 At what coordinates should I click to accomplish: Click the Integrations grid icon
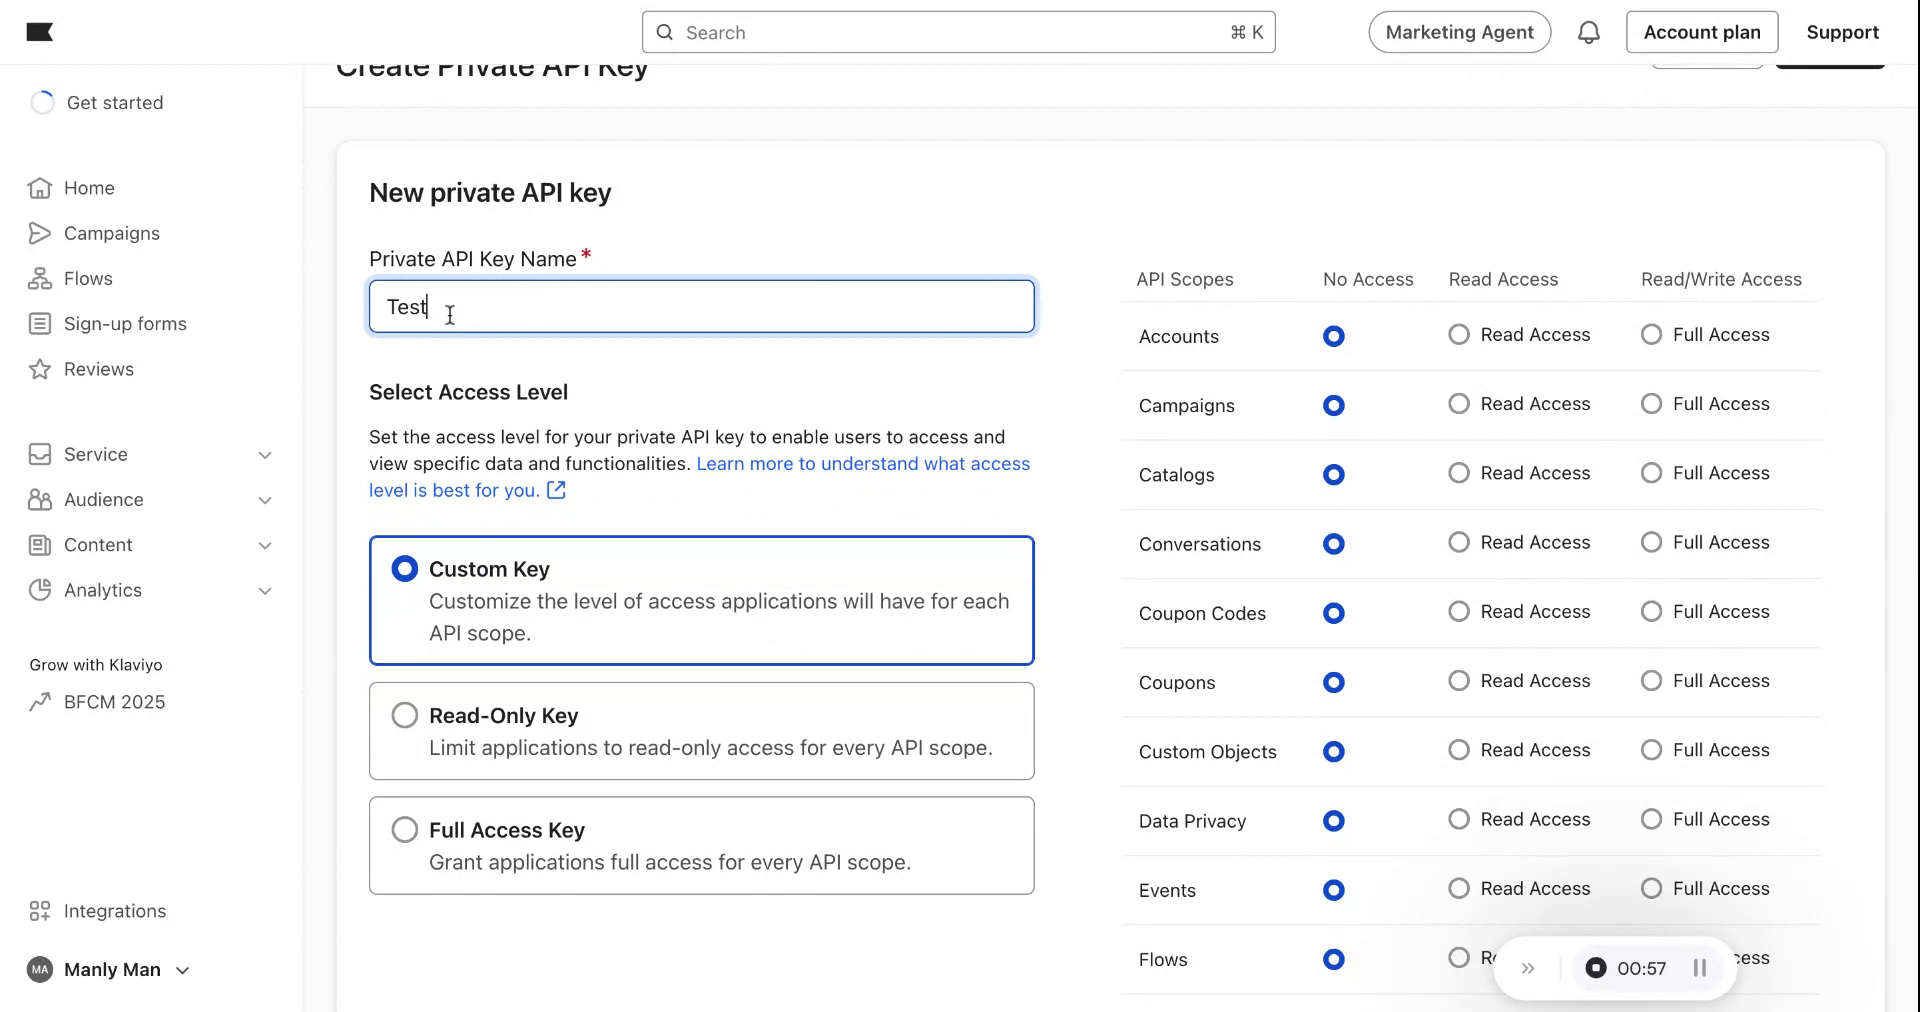(x=40, y=911)
